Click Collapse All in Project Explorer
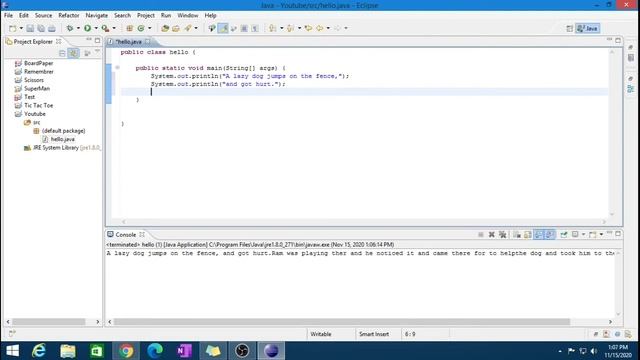The image size is (640, 360). tap(62, 53)
